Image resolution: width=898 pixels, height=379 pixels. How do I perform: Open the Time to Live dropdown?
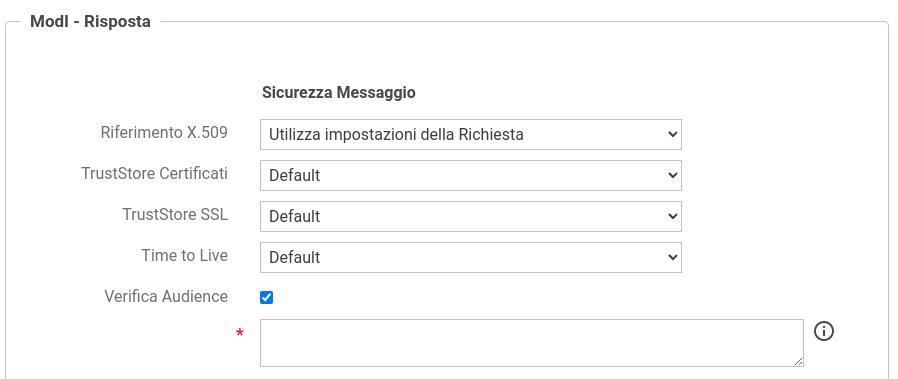(x=471, y=257)
